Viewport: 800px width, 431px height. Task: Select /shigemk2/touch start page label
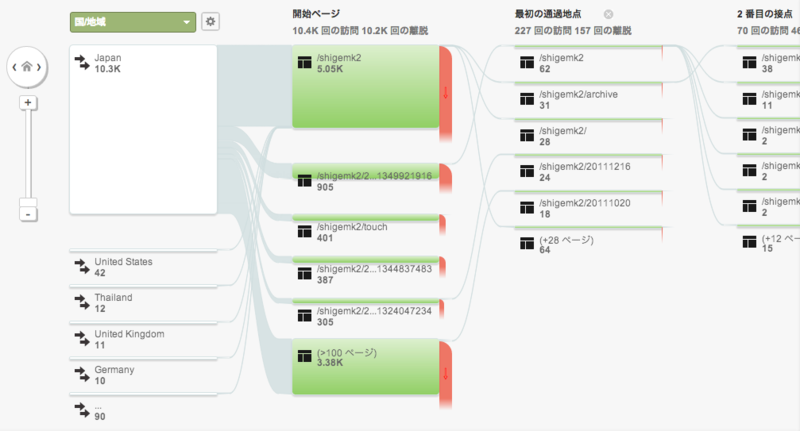click(352, 227)
